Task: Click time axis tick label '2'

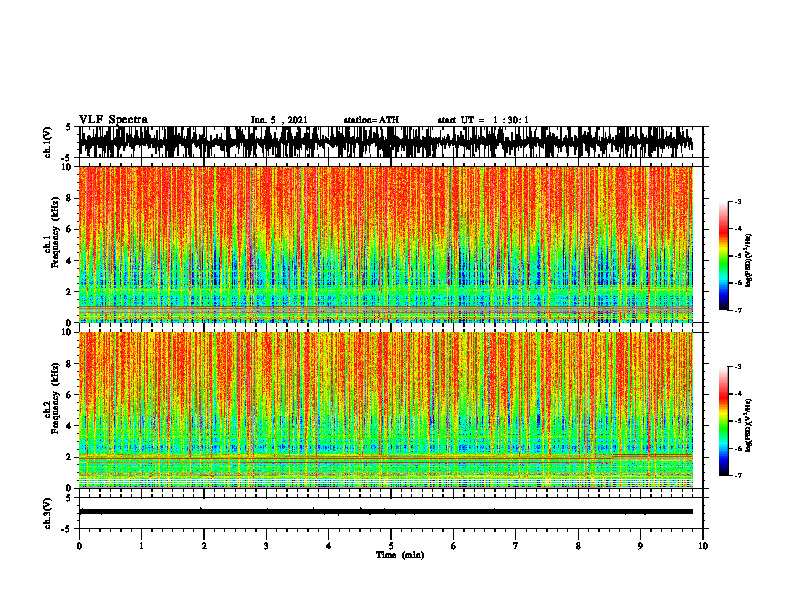Action: click(204, 546)
